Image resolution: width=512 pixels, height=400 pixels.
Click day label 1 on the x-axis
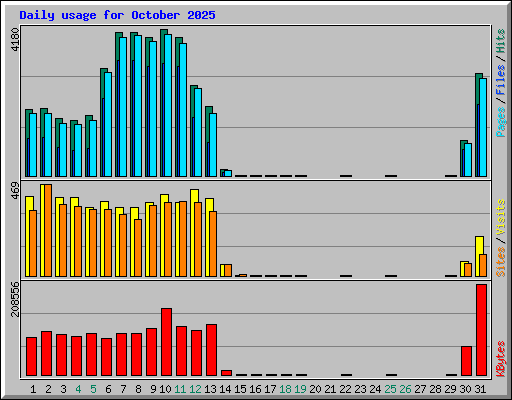[x=33, y=389]
